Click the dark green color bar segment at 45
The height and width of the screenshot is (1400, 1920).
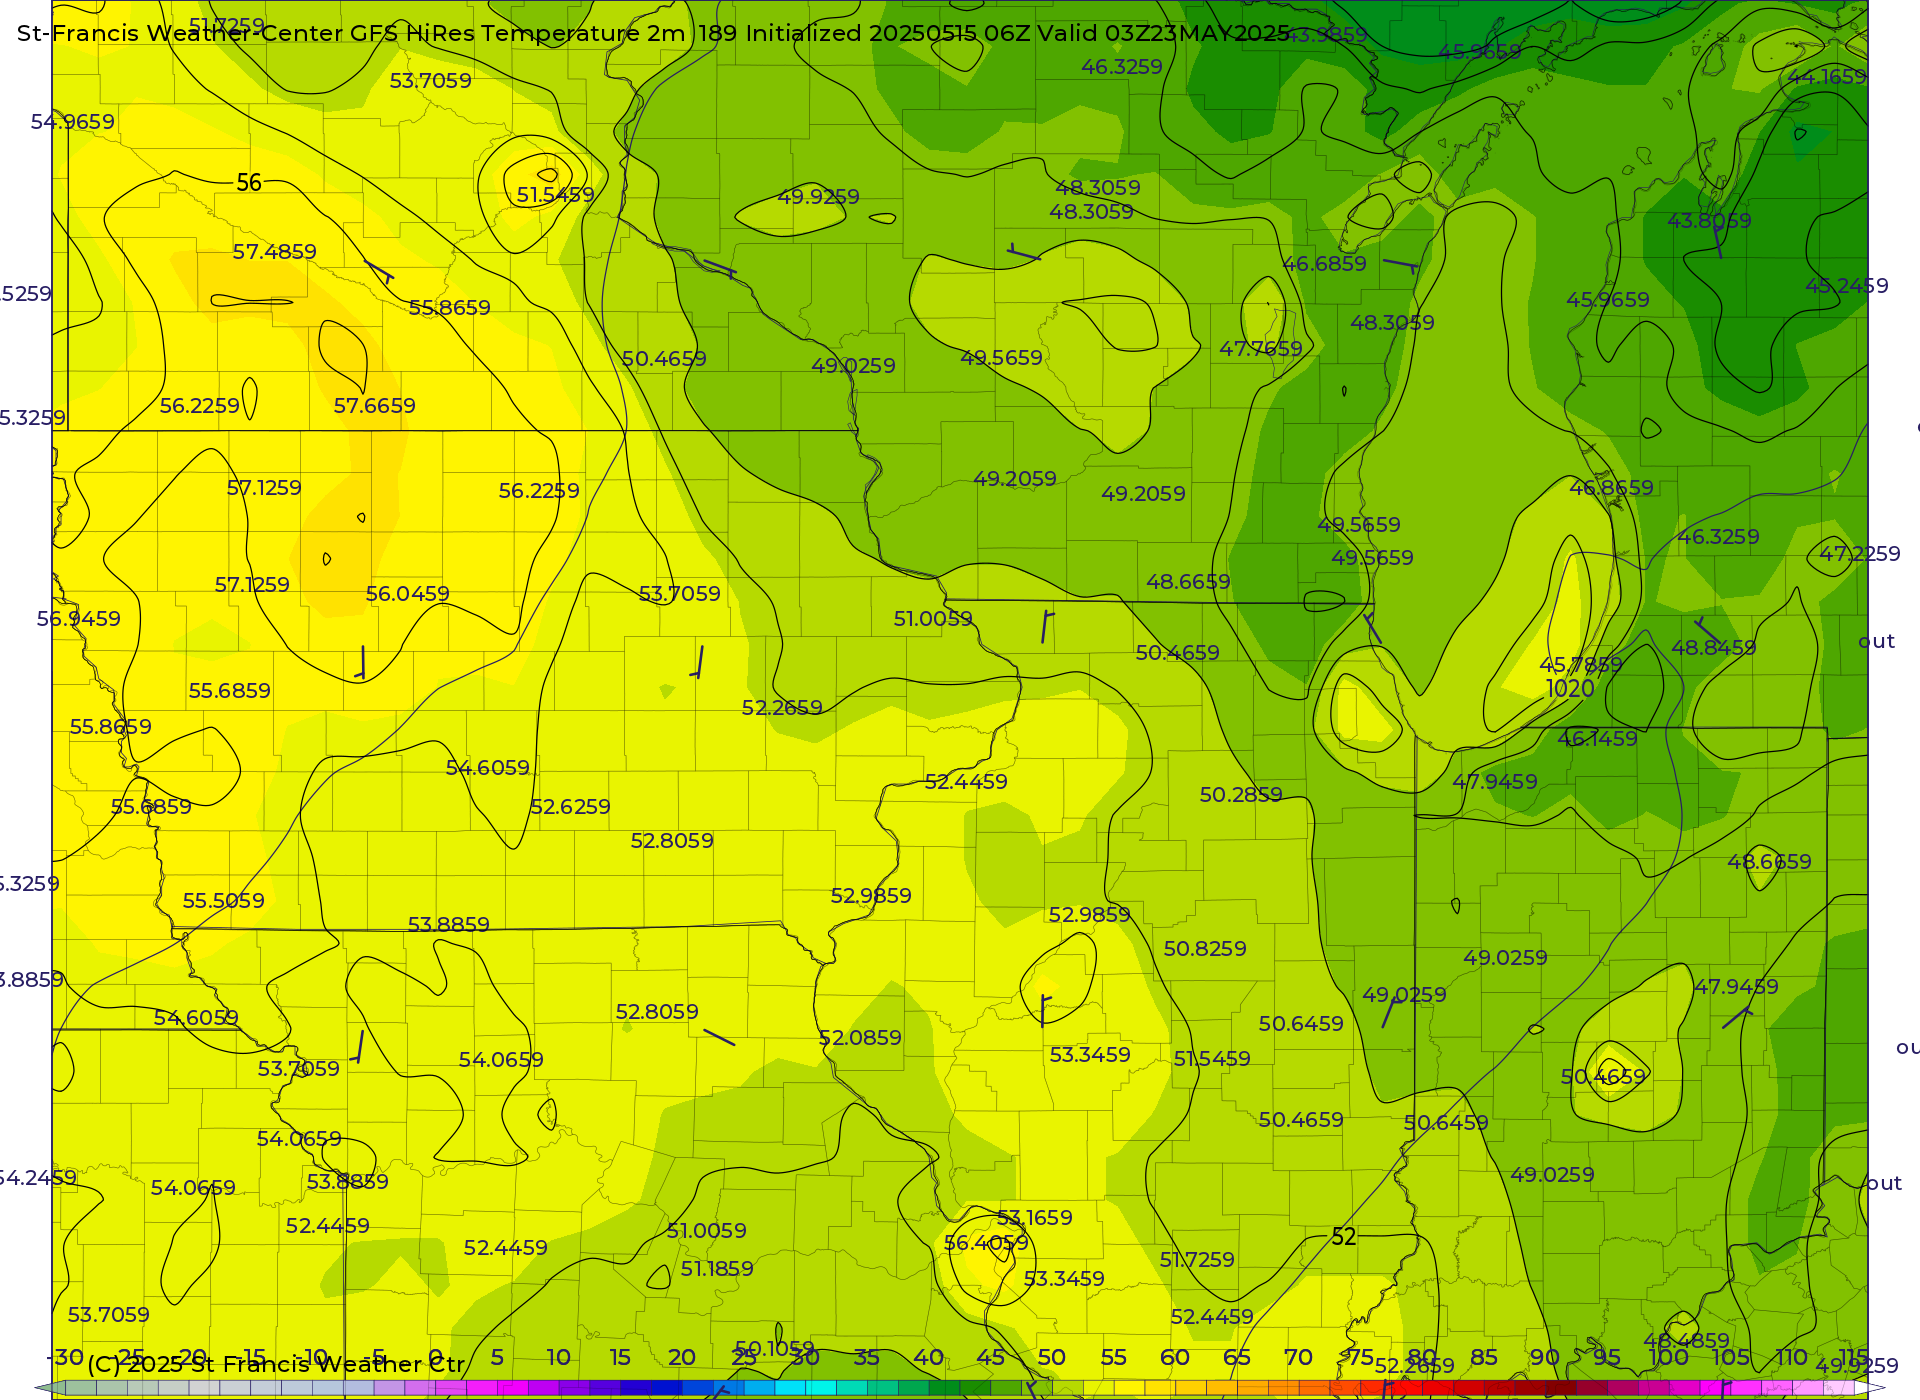coord(975,1388)
